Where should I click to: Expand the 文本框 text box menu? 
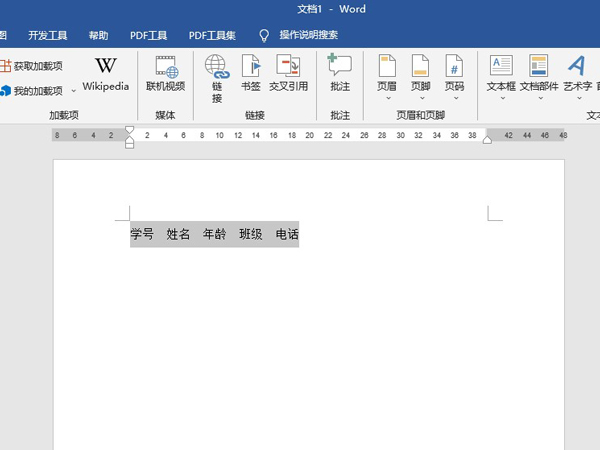(501, 75)
